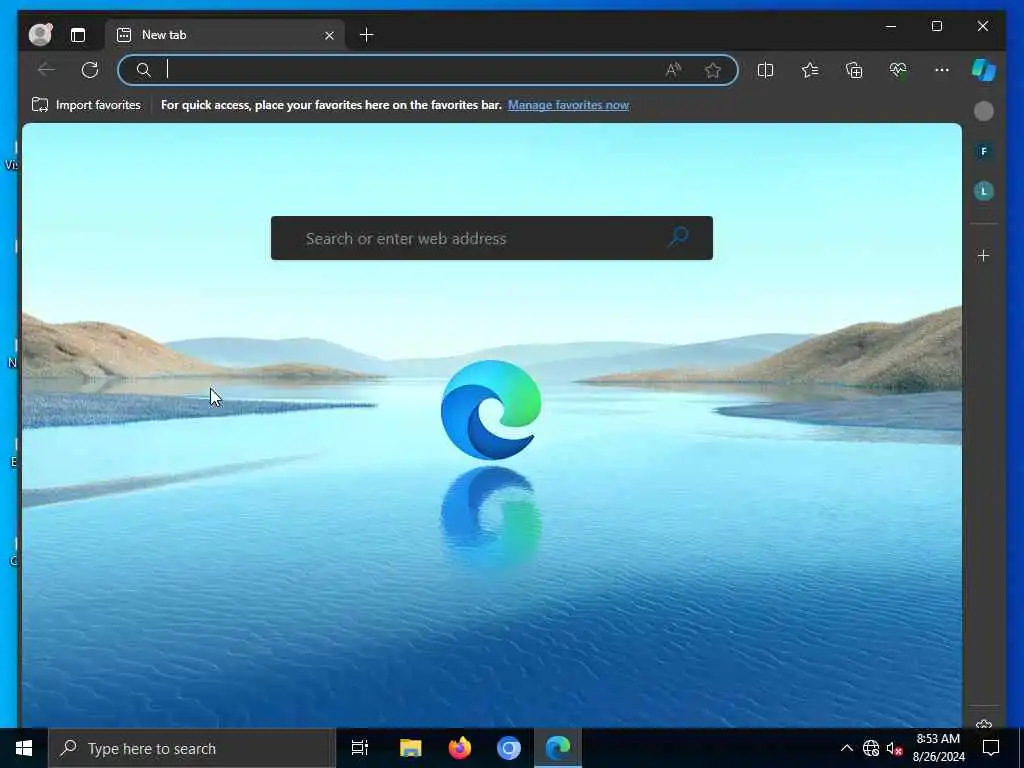
Task: Open the Copilot sidebar icon
Action: (984, 70)
